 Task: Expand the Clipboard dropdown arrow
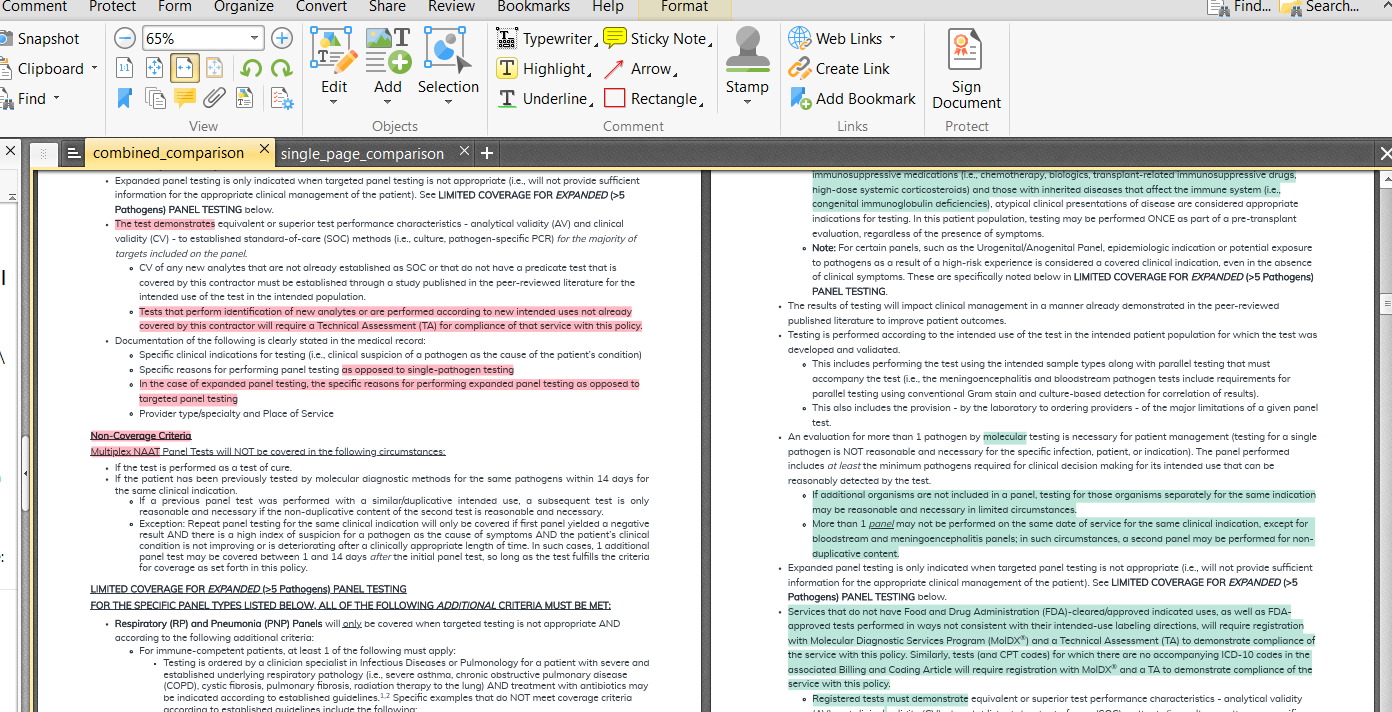click(94, 68)
